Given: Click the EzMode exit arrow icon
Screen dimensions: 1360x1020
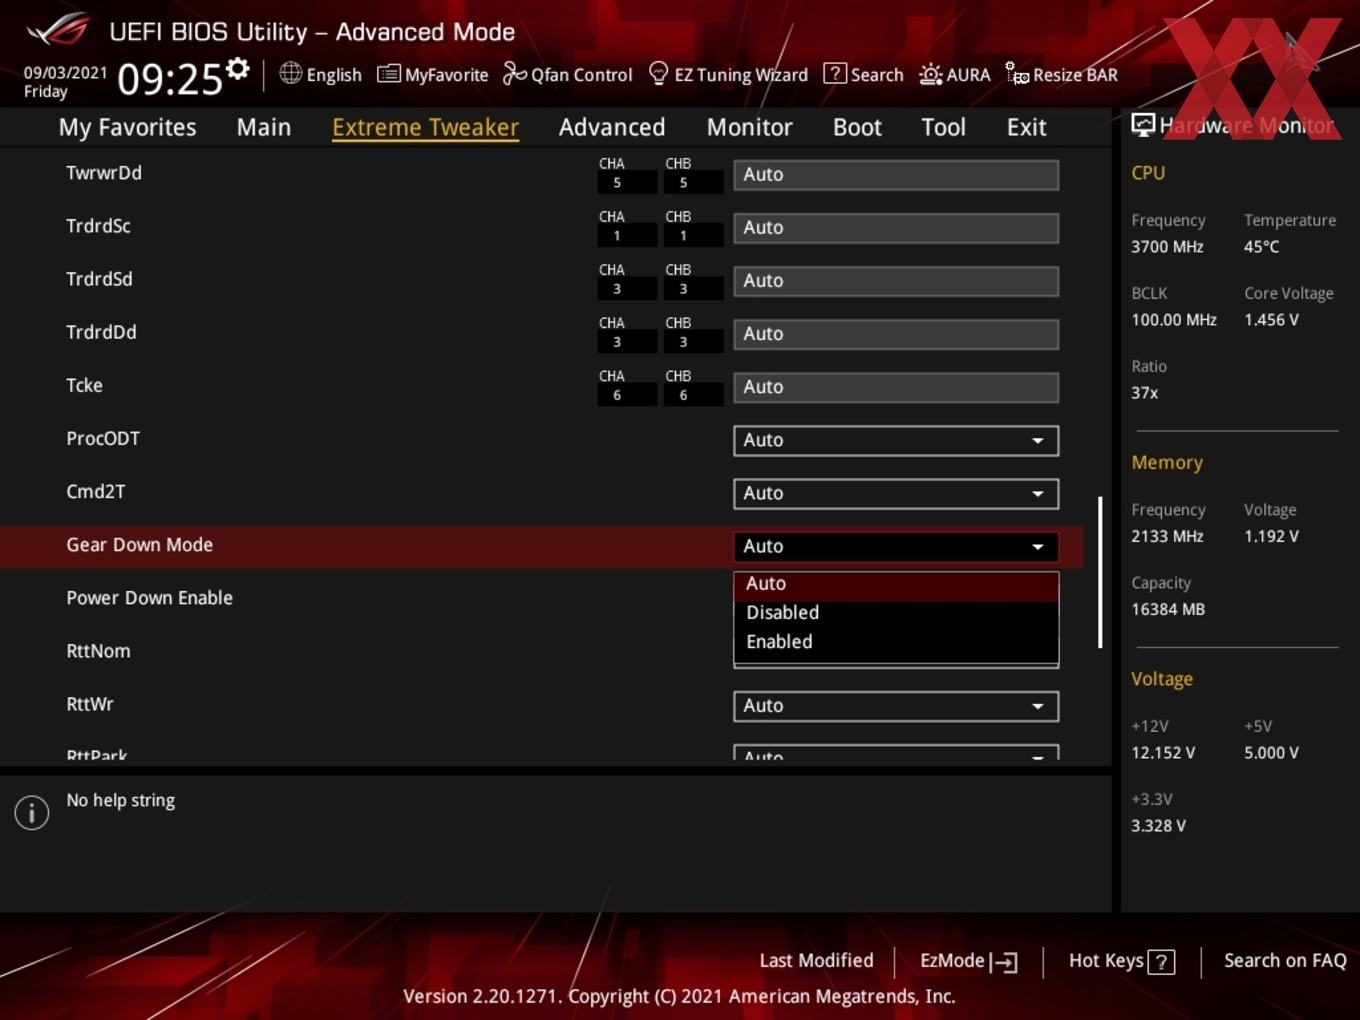Looking at the screenshot, I should 1004,962.
